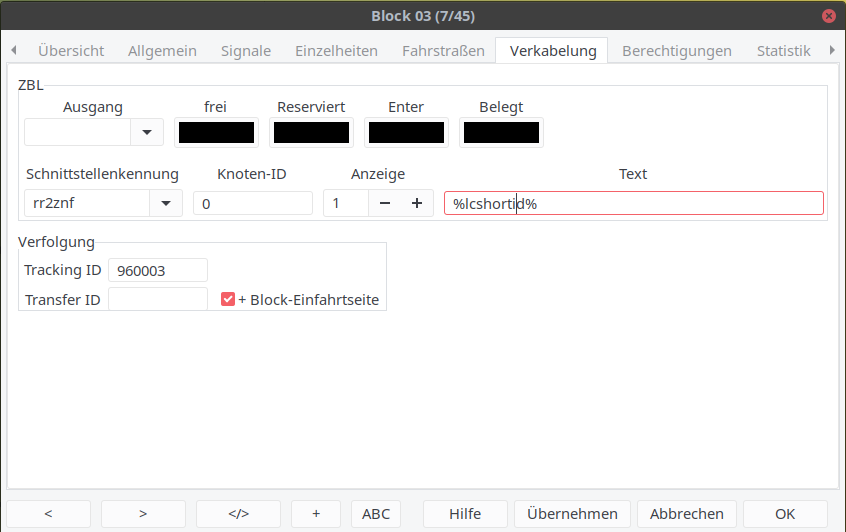
Task: Click the + button in bottom bar
Action: tap(316, 514)
